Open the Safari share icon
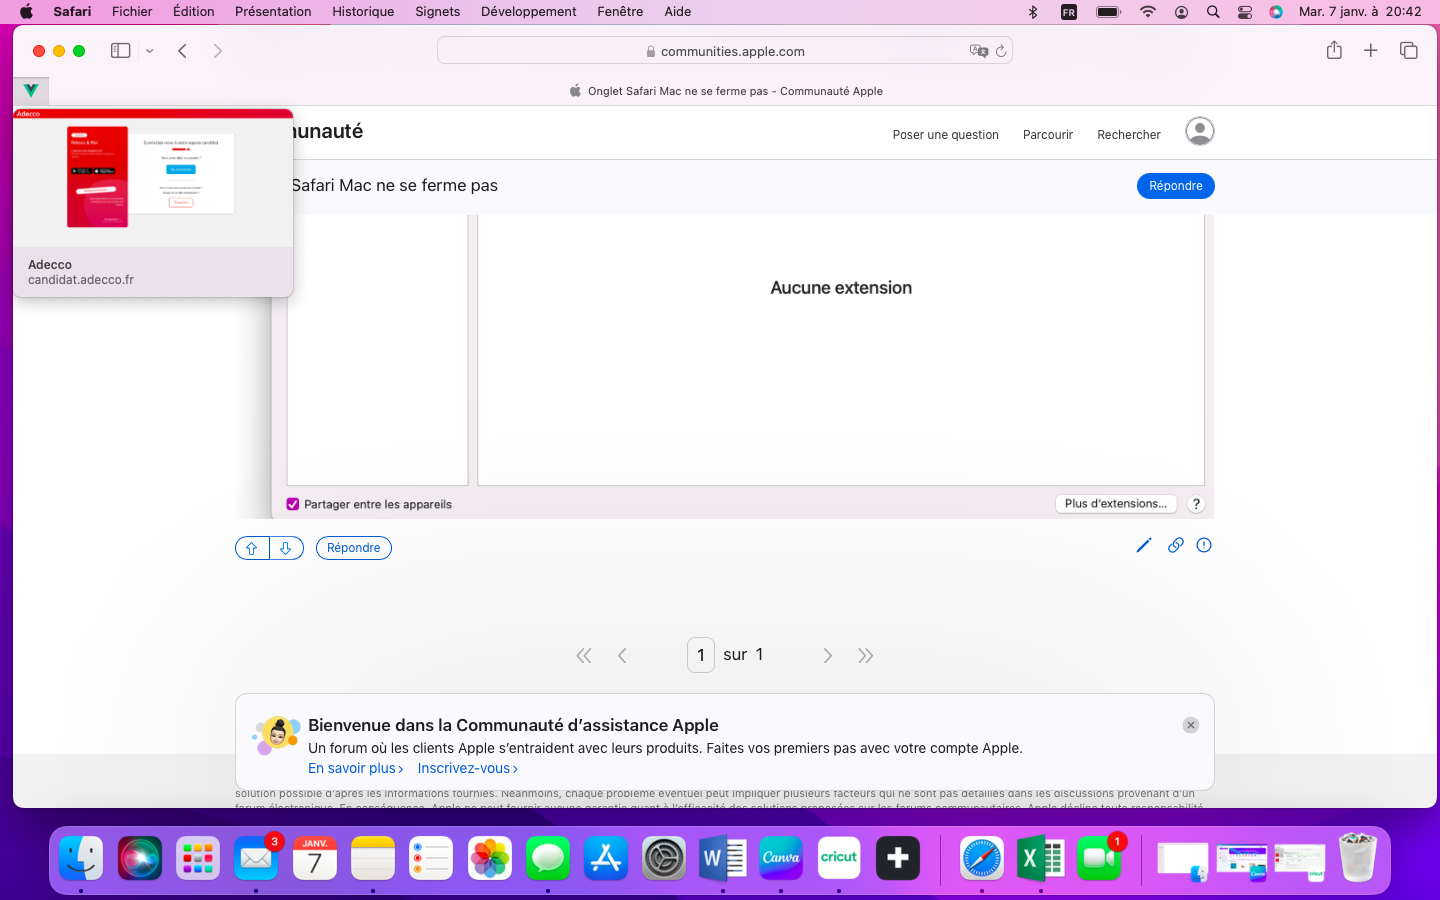This screenshot has height=900, width=1440. point(1334,51)
